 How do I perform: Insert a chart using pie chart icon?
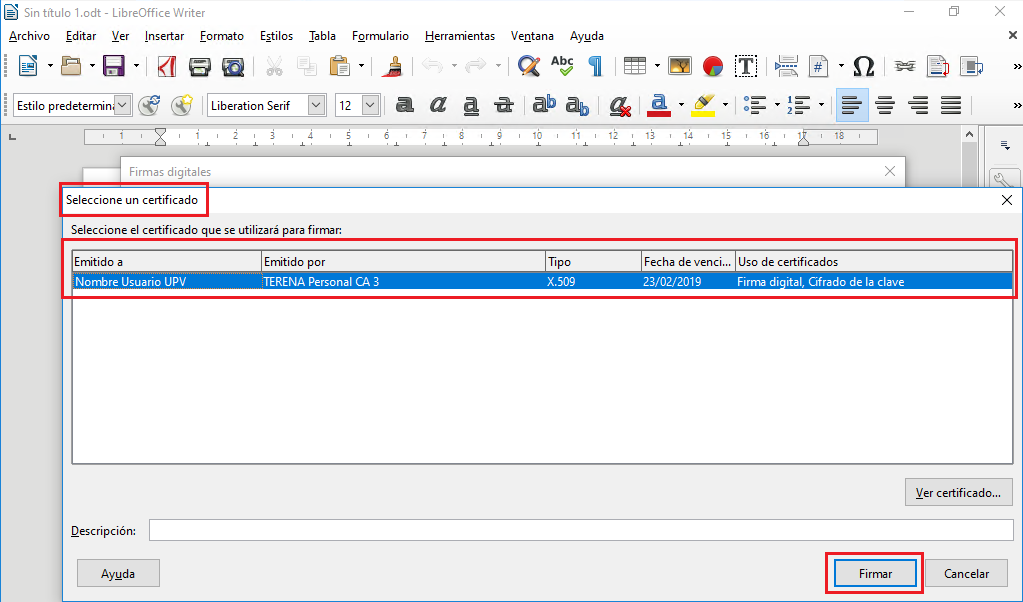pyautogui.click(x=712, y=66)
